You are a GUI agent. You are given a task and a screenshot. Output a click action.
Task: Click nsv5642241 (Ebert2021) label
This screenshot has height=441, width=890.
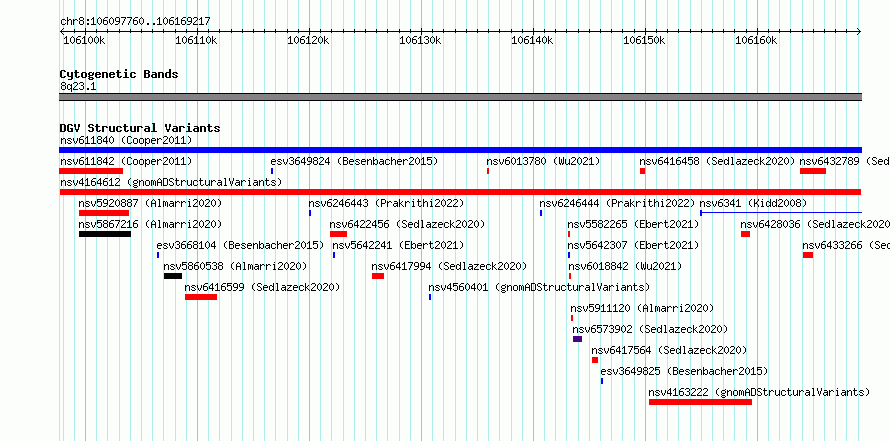[398, 245]
